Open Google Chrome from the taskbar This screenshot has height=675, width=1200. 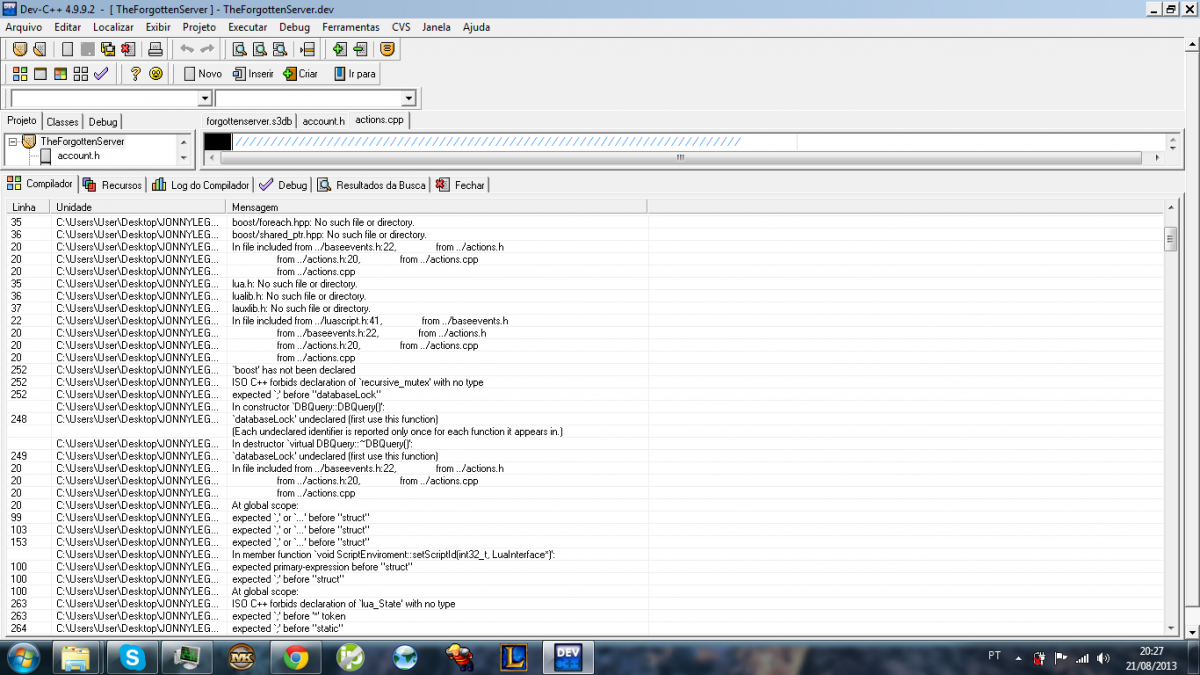(295, 657)
